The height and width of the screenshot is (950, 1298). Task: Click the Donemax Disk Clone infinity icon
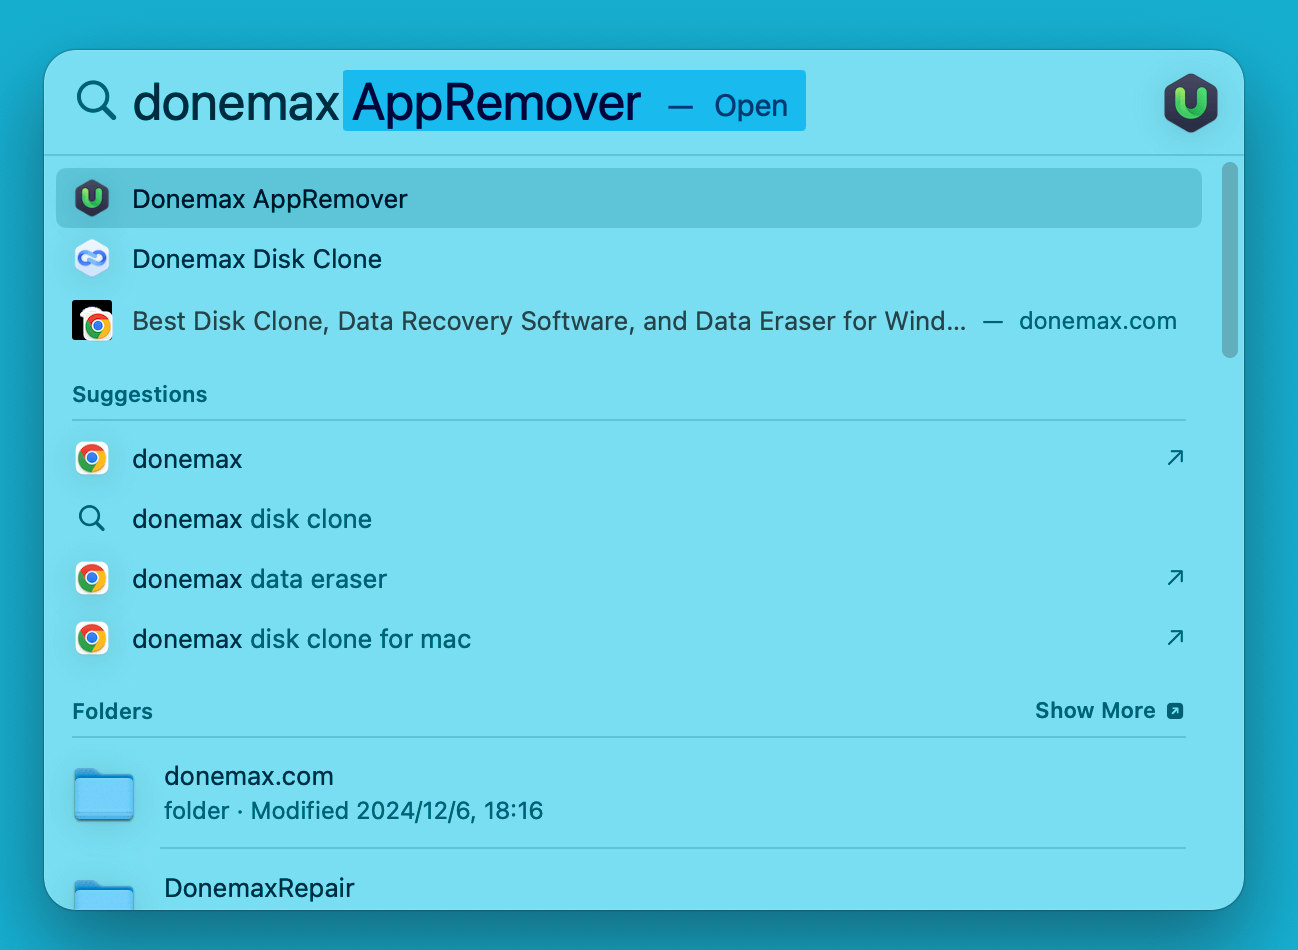[x=92, y=258]
